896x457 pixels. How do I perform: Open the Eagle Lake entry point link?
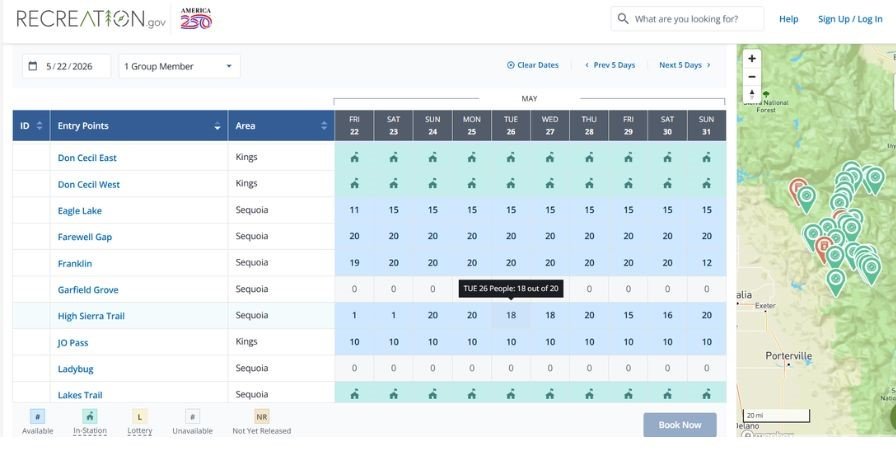[80, 211]
